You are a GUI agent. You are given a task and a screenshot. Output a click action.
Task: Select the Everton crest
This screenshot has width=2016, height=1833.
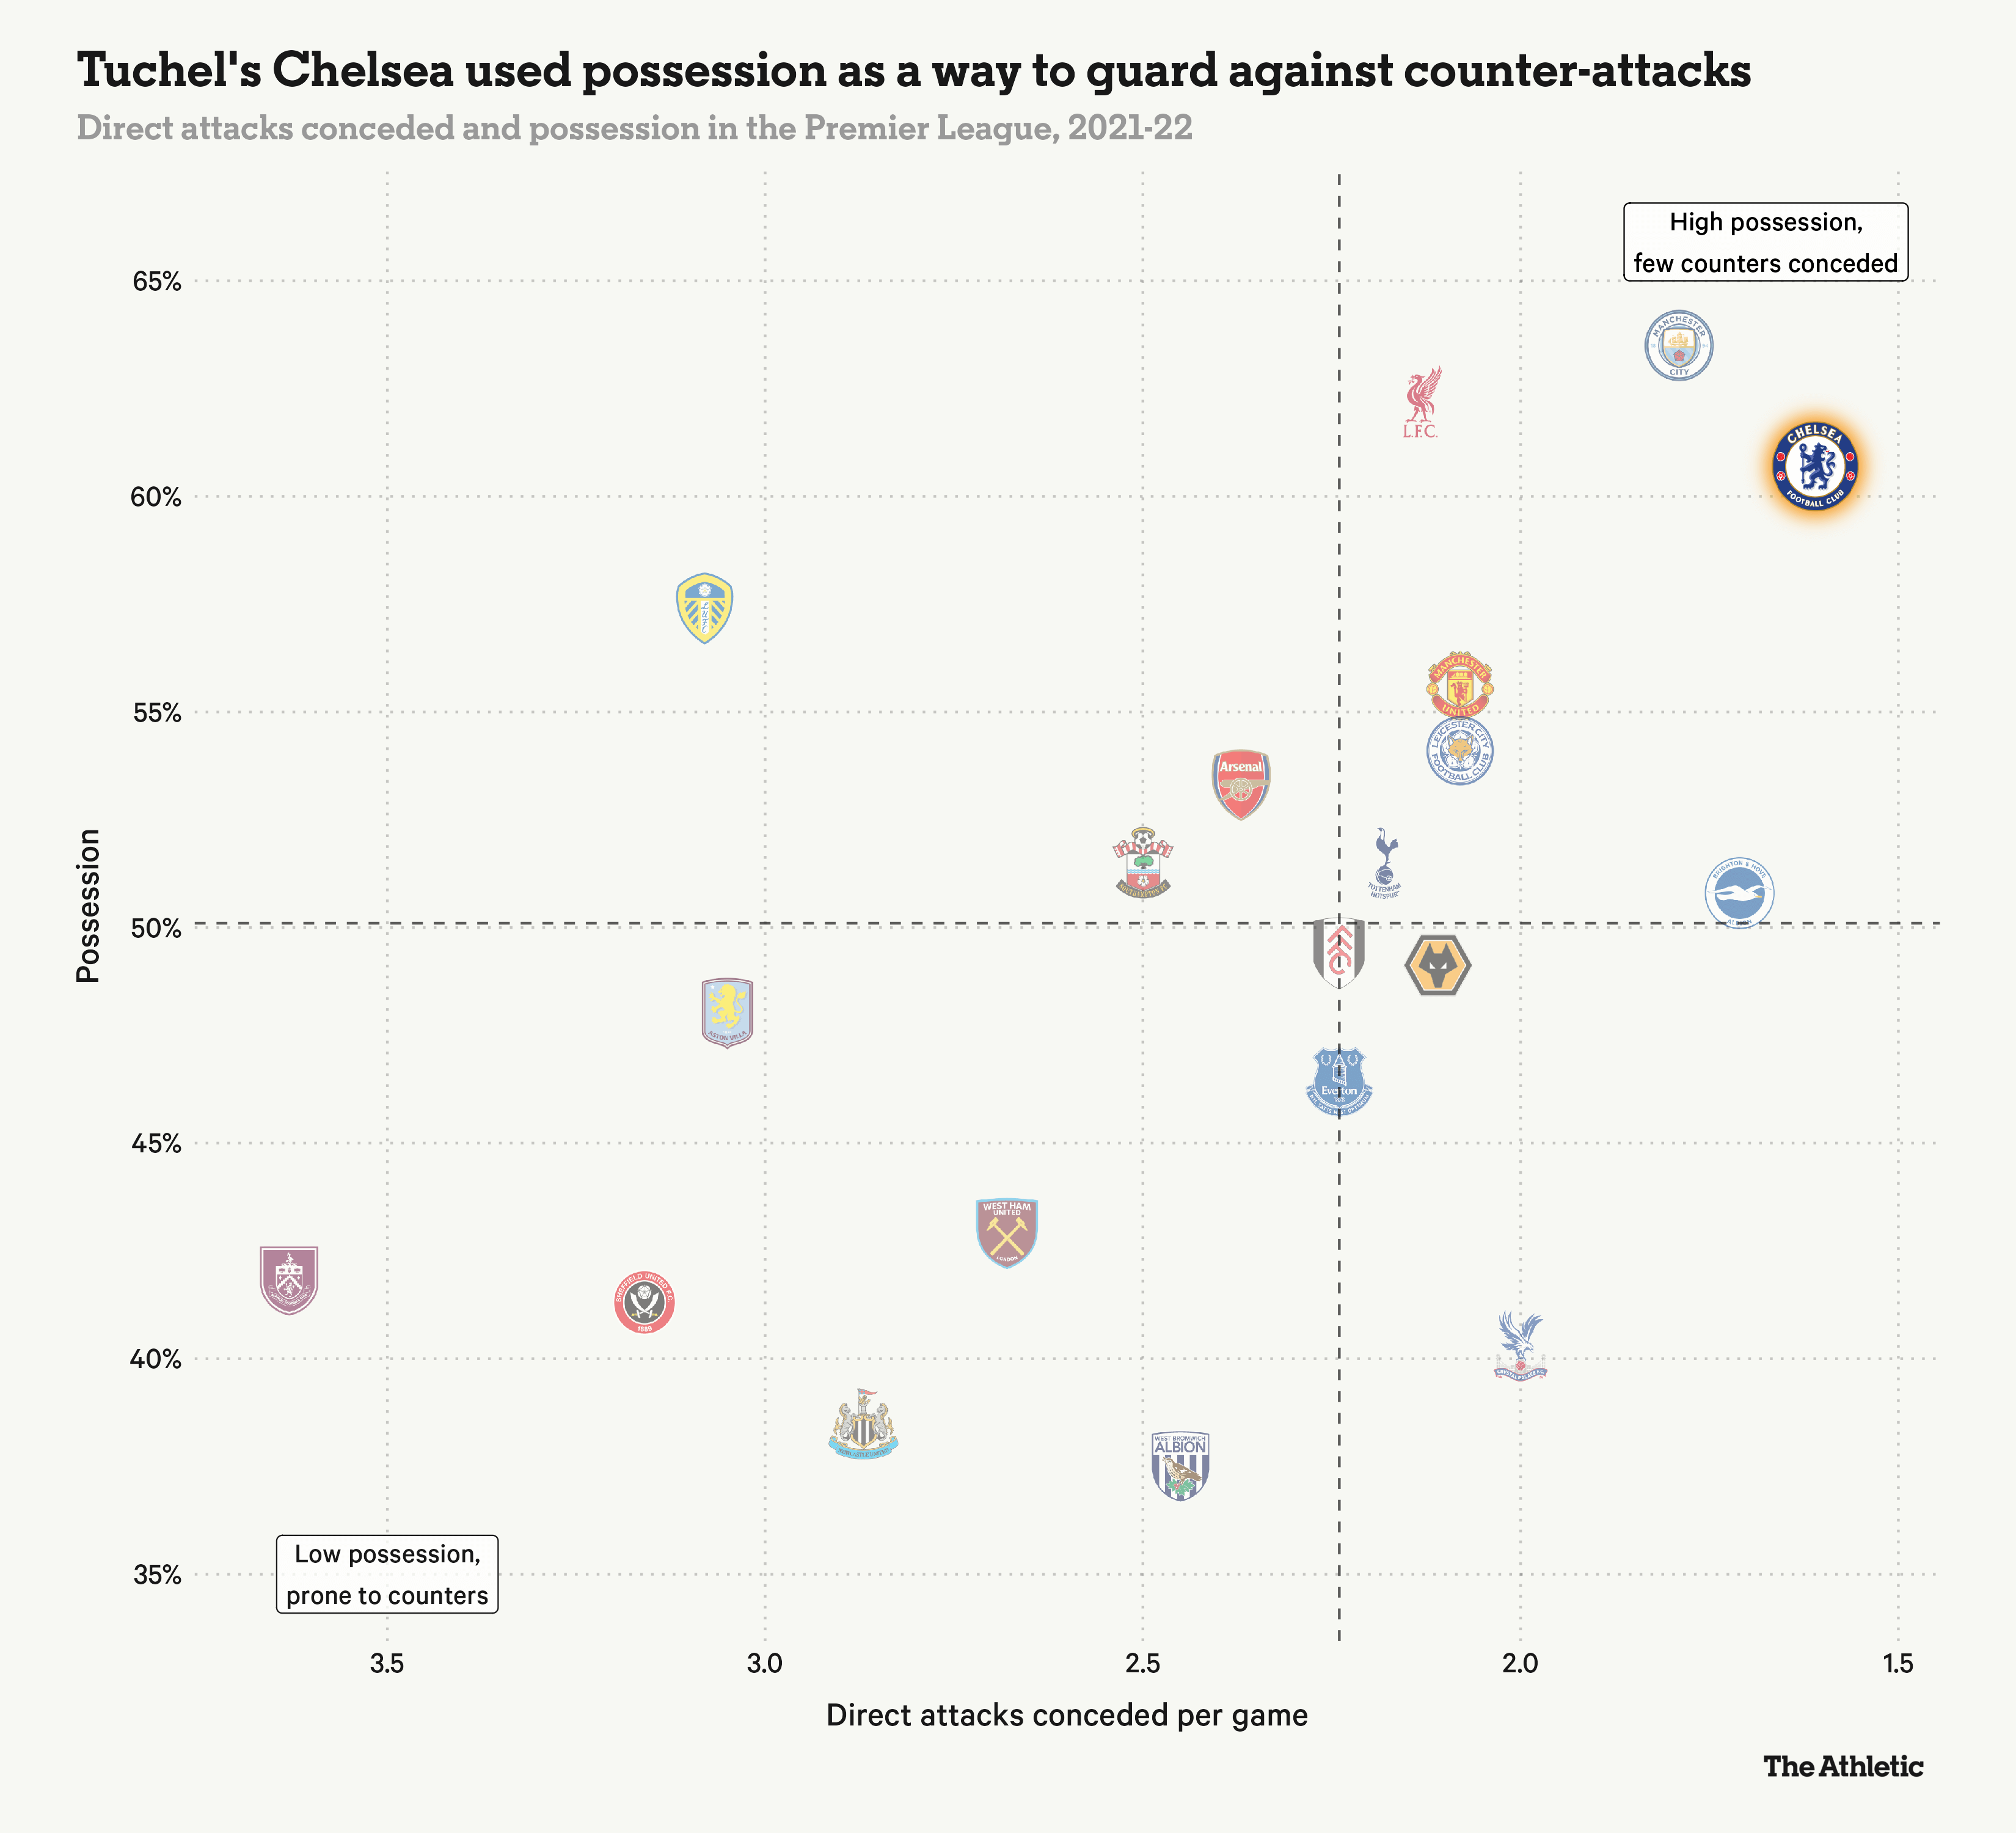(1339, 1081)
